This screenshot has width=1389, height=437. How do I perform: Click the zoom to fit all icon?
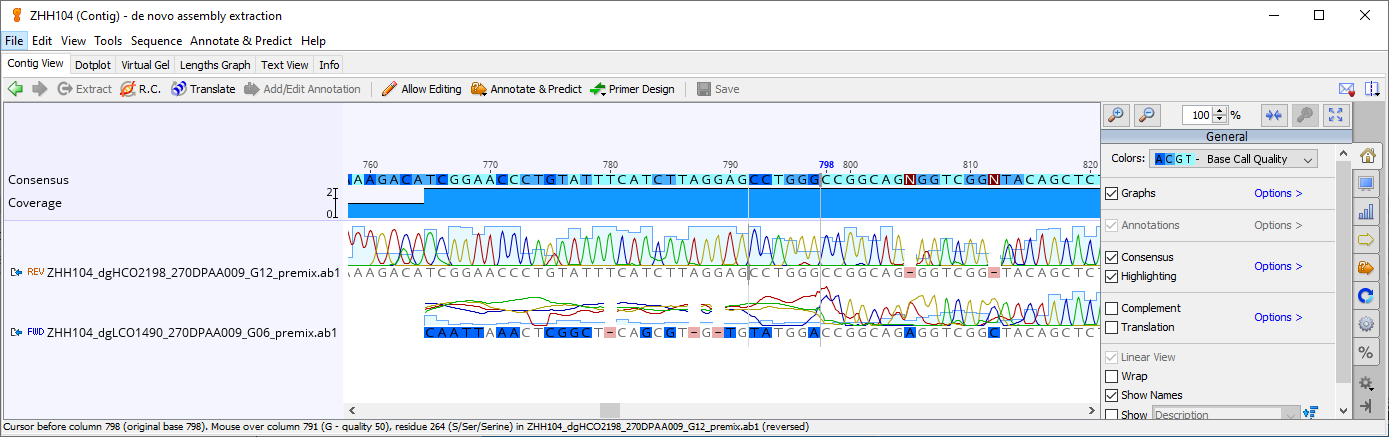tap(1336, 115)
